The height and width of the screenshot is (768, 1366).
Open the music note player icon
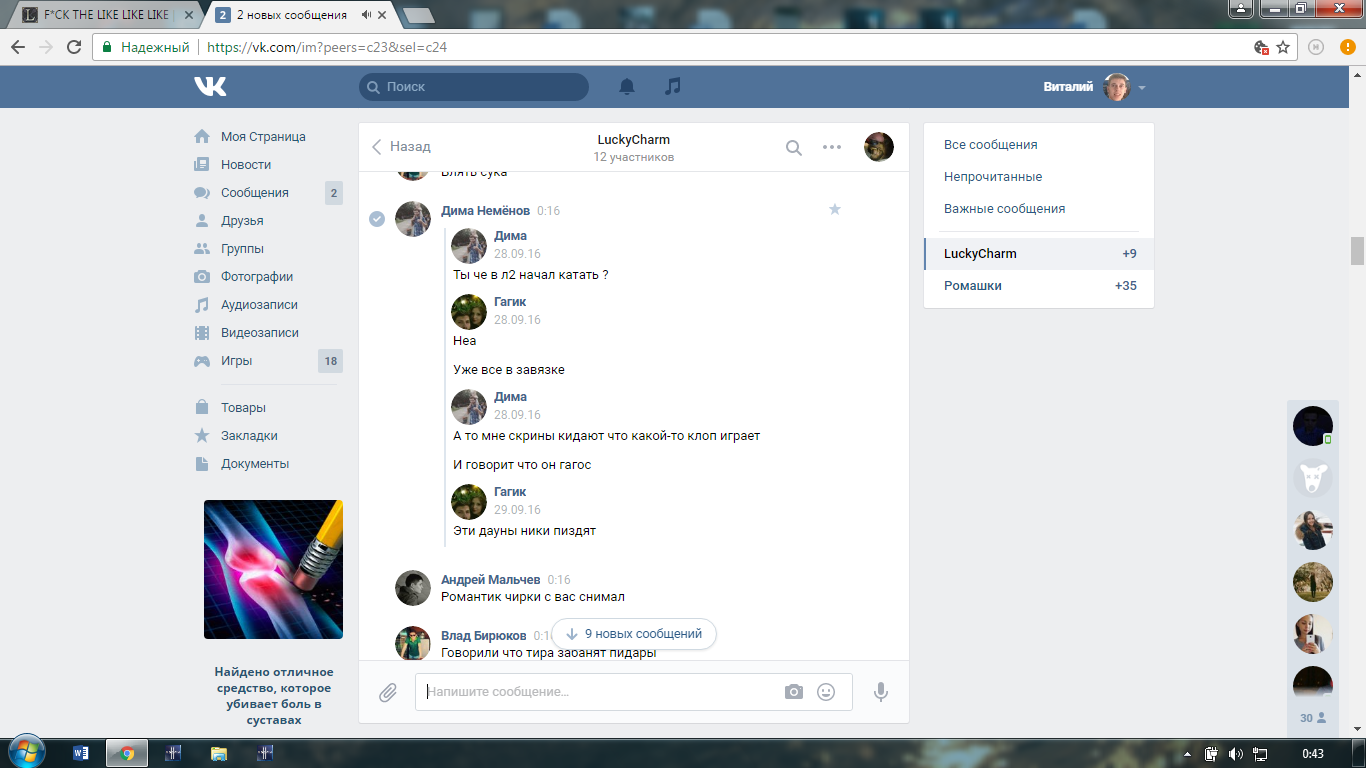pyautogui.click(x=673, y=87)
